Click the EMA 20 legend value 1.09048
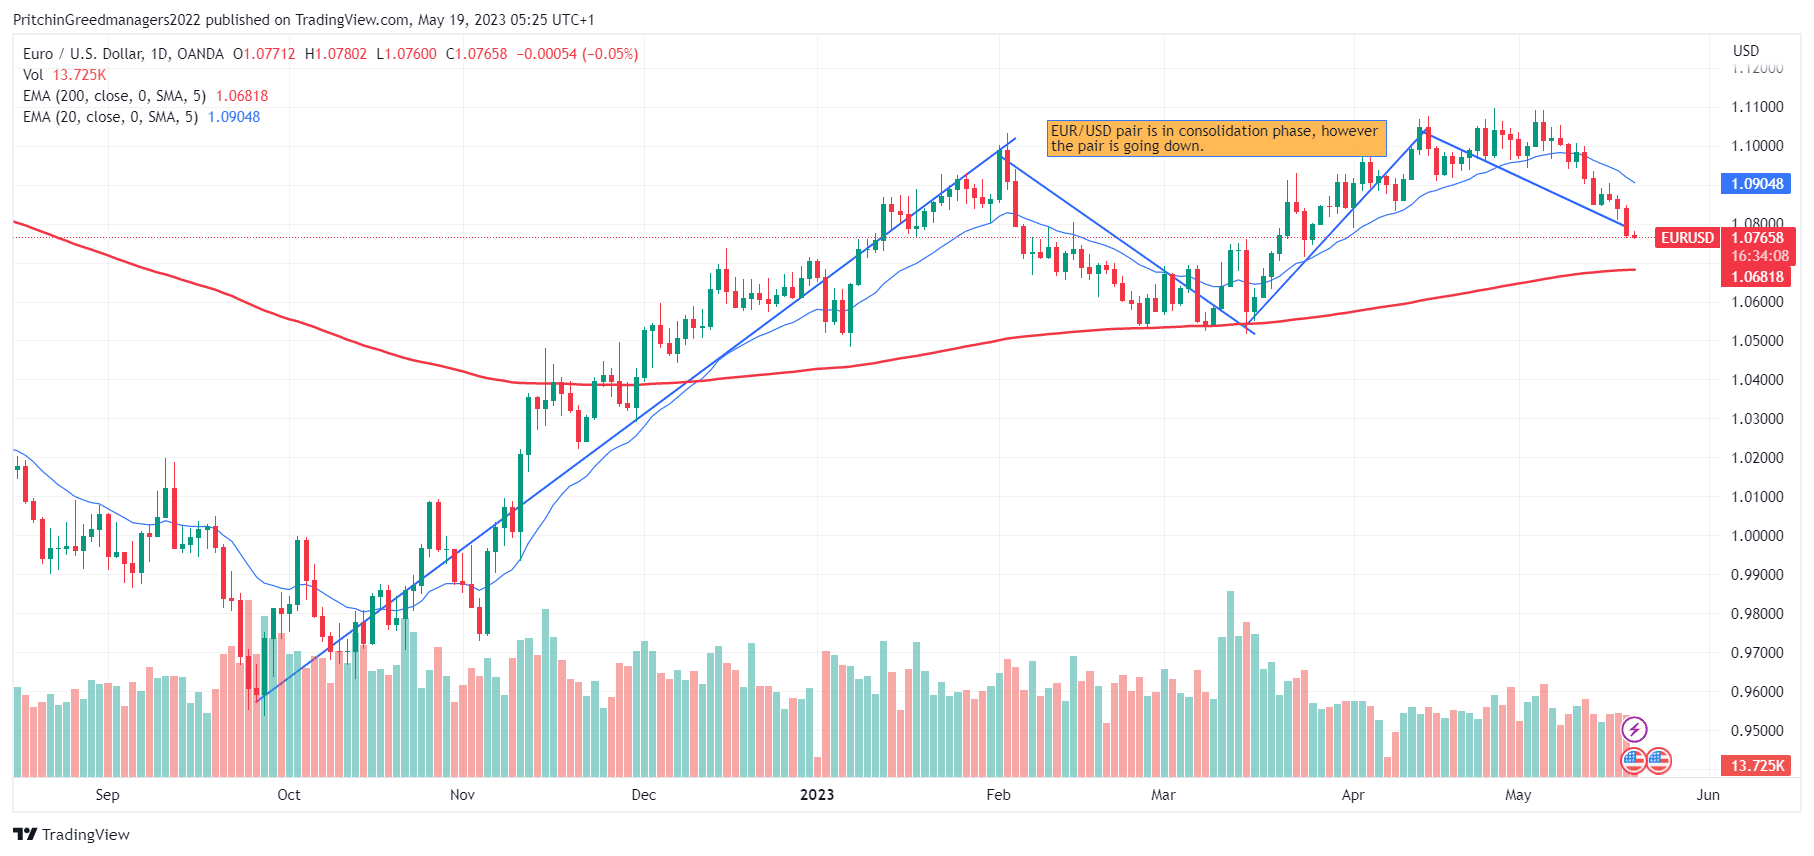The height and width of the screenshot is (856, 1814). (x=234, y=117)
